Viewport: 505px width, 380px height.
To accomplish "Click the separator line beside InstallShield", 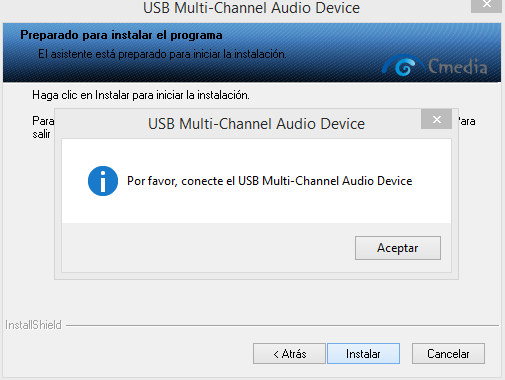I will click(x=282, y=325).
